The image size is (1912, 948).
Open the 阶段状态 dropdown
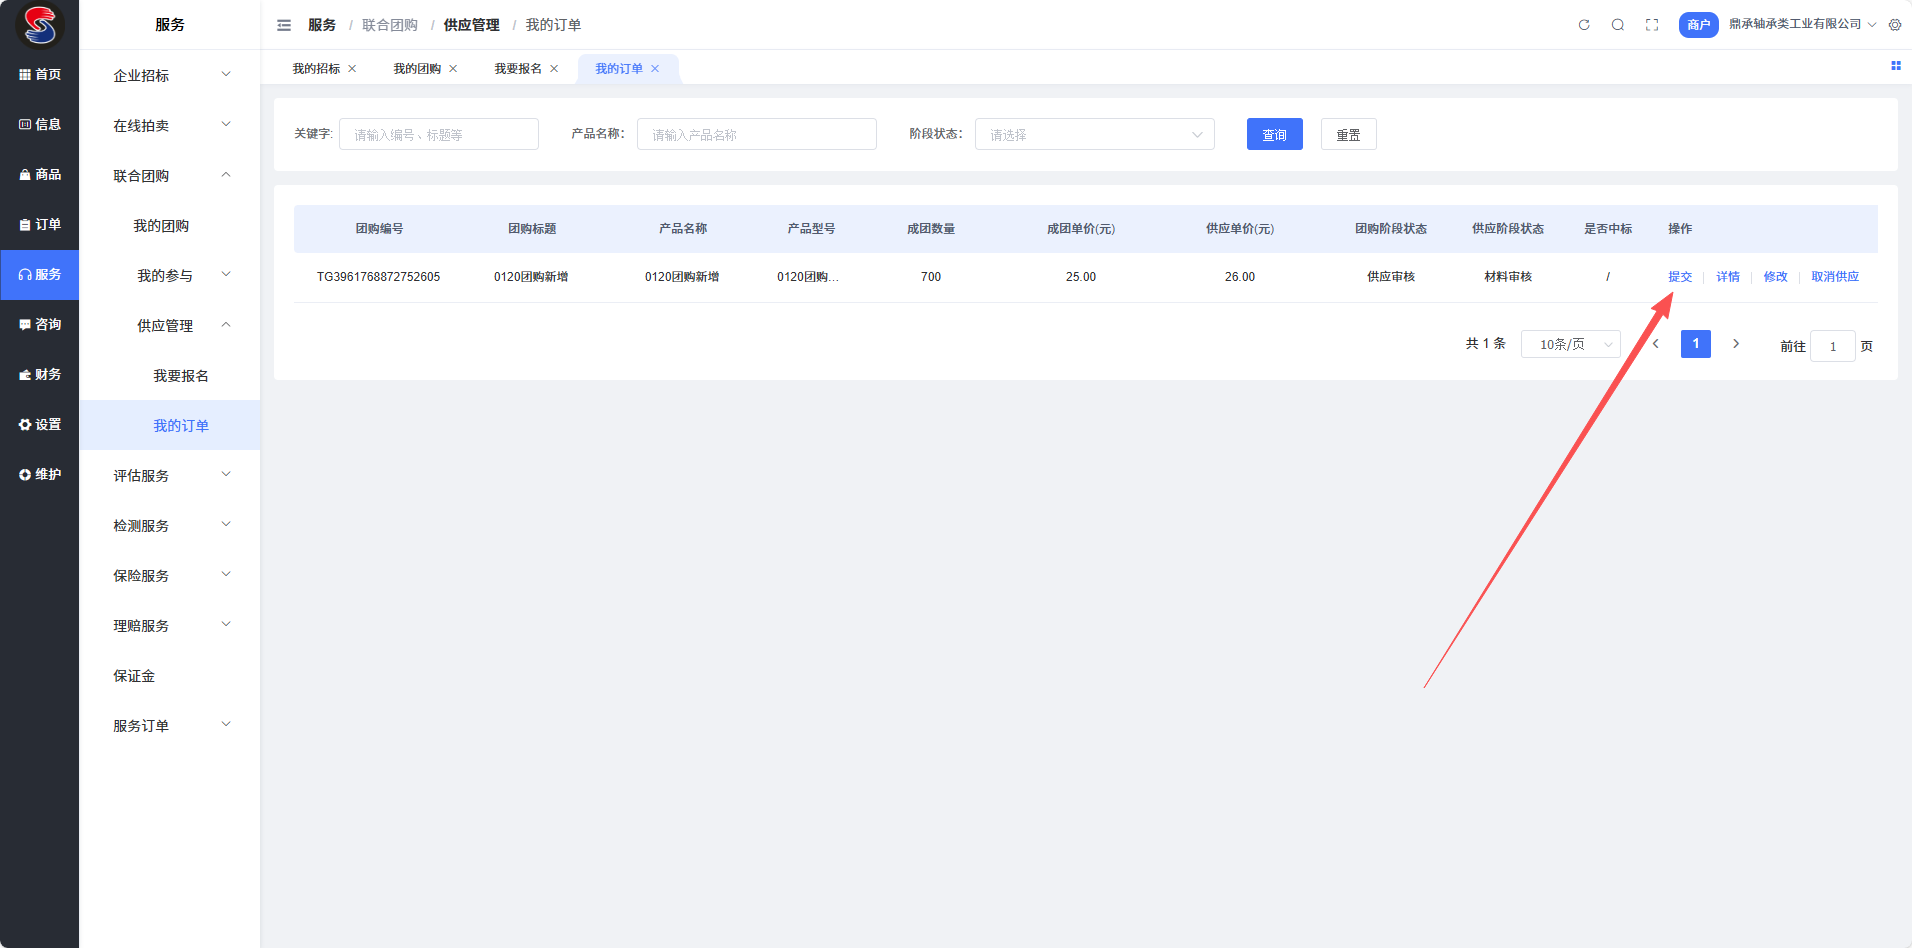click(x=1094, y=135)
